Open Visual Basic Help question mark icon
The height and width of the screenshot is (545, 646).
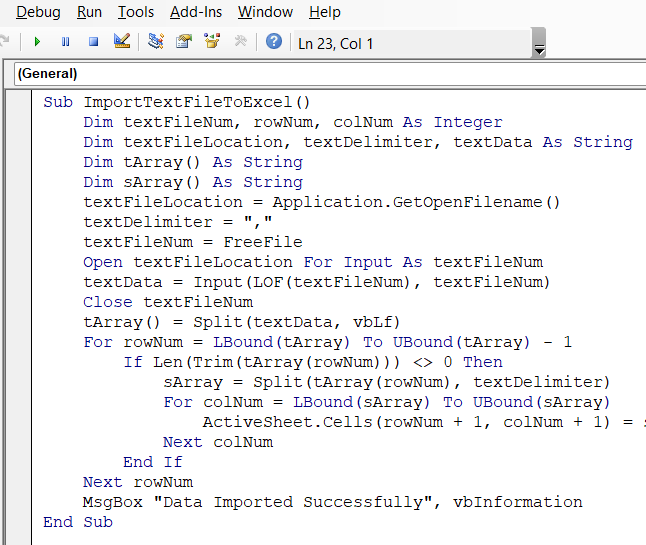pos(274,41)
